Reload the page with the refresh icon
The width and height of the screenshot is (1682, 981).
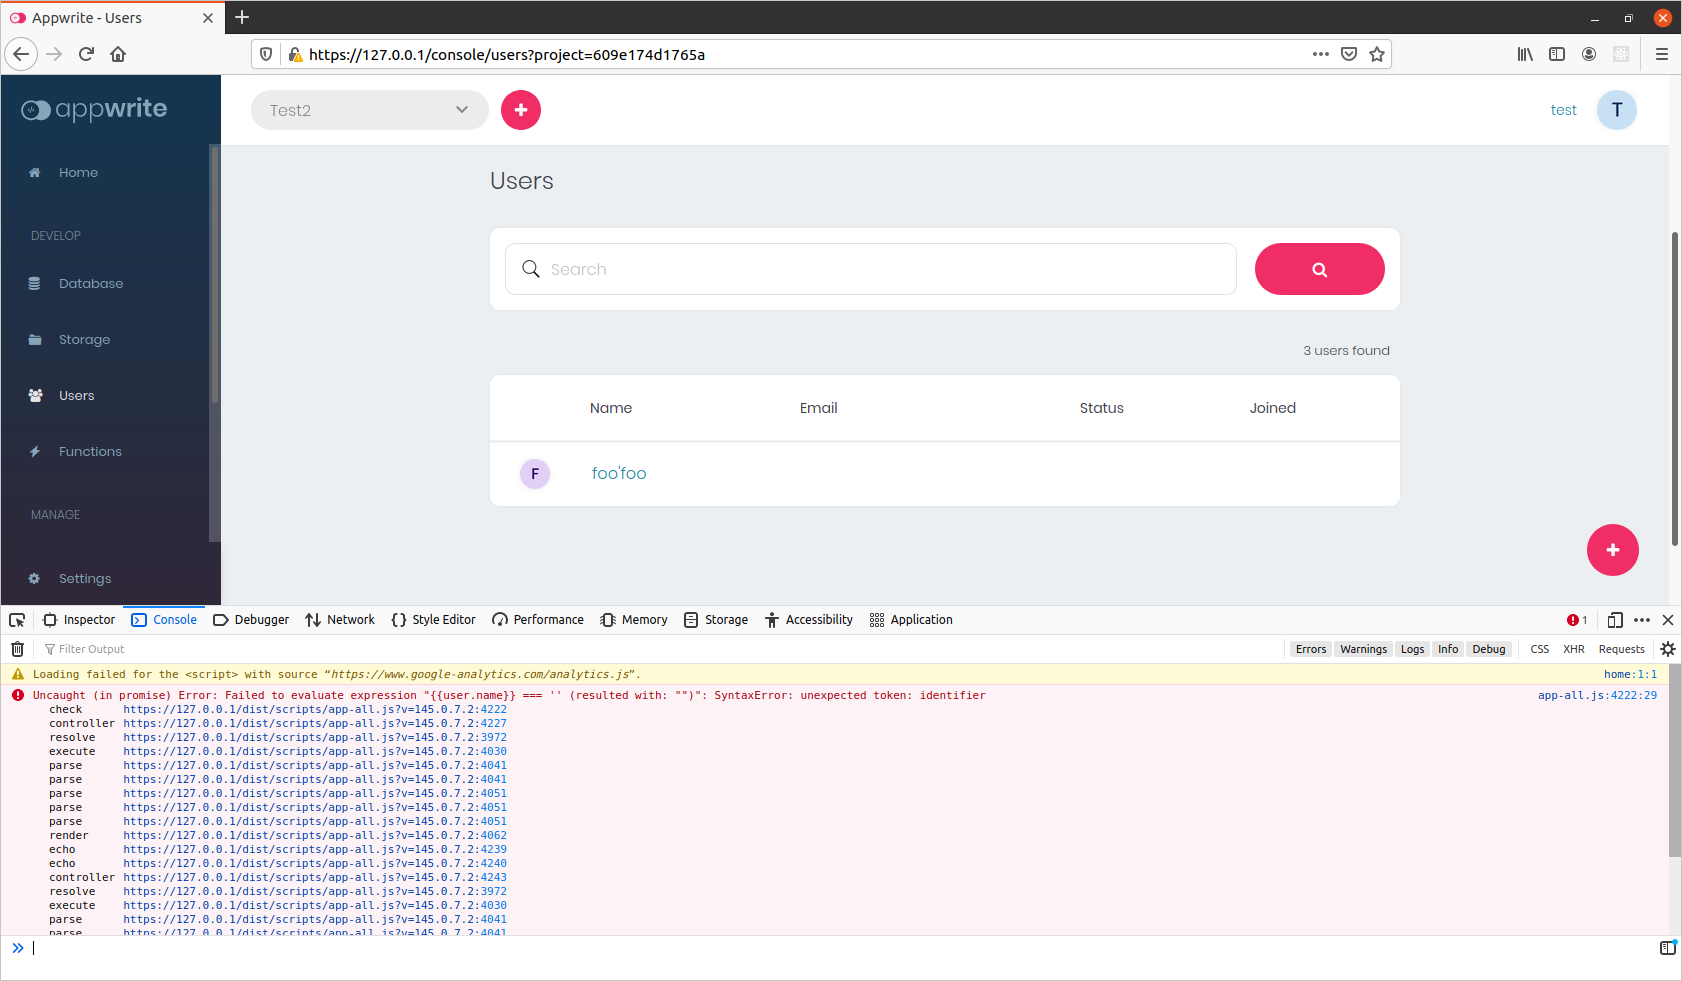86,54
